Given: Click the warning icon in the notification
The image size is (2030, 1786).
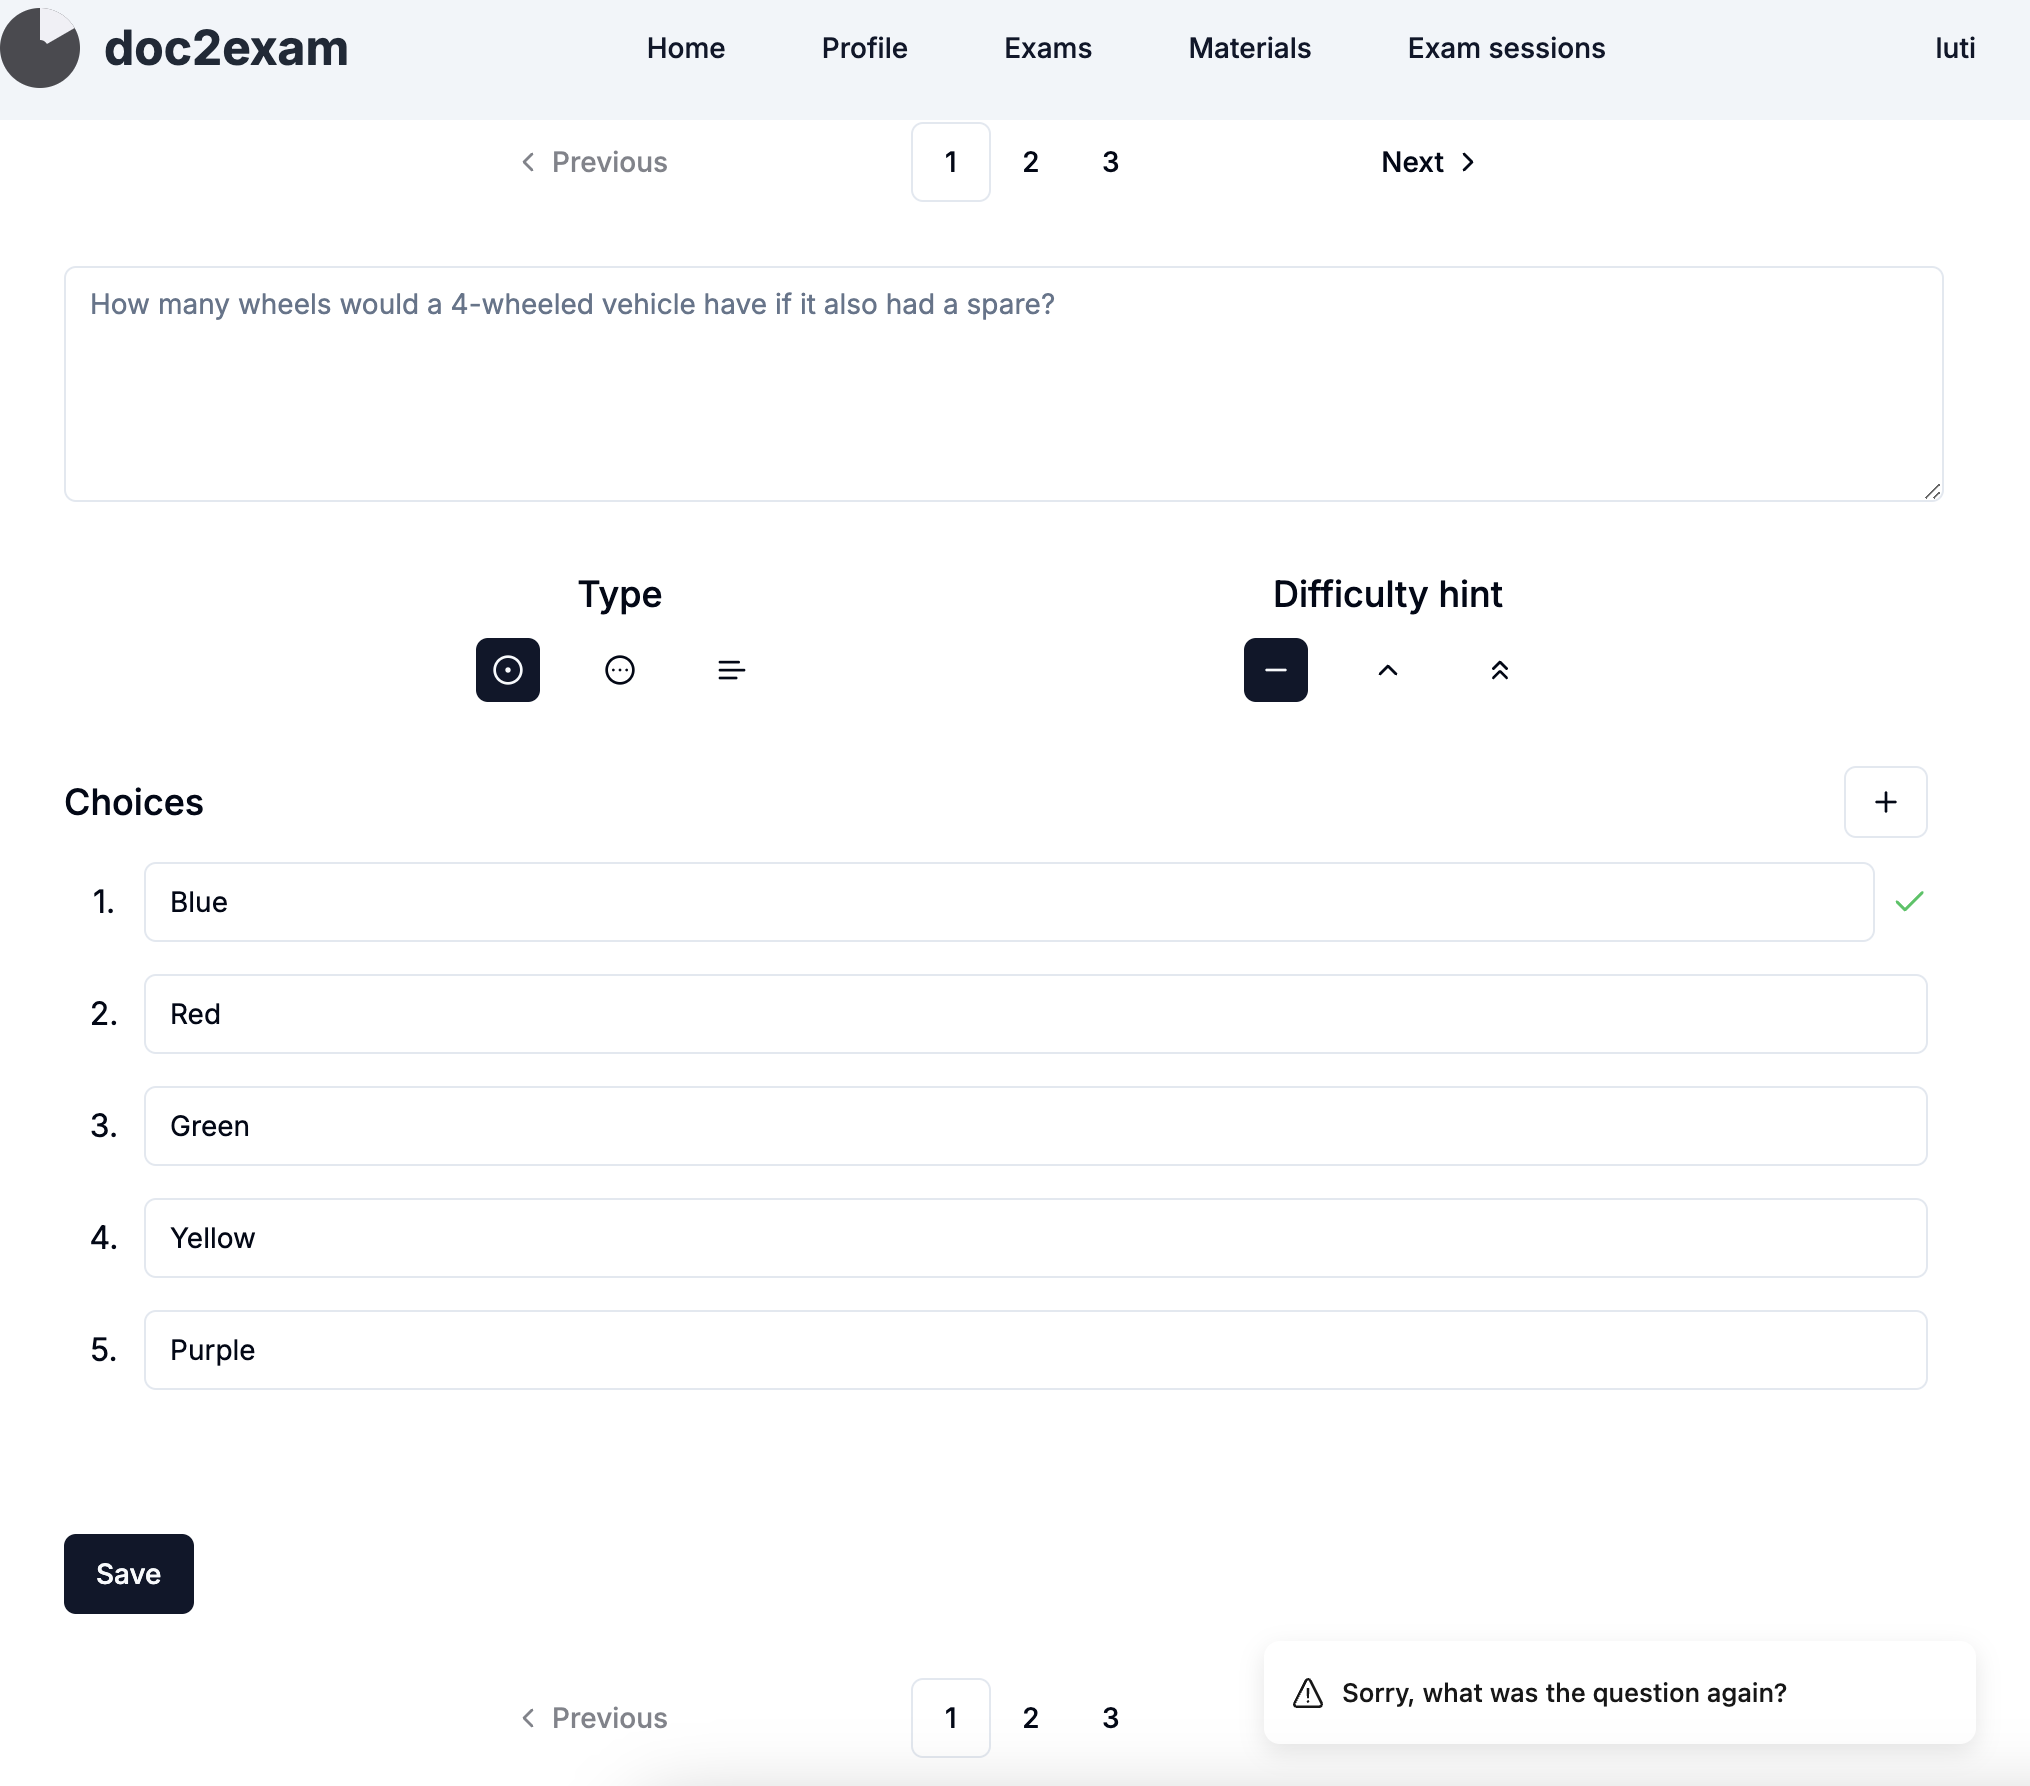Looking at the screenshot, I should [1308, 1693].
